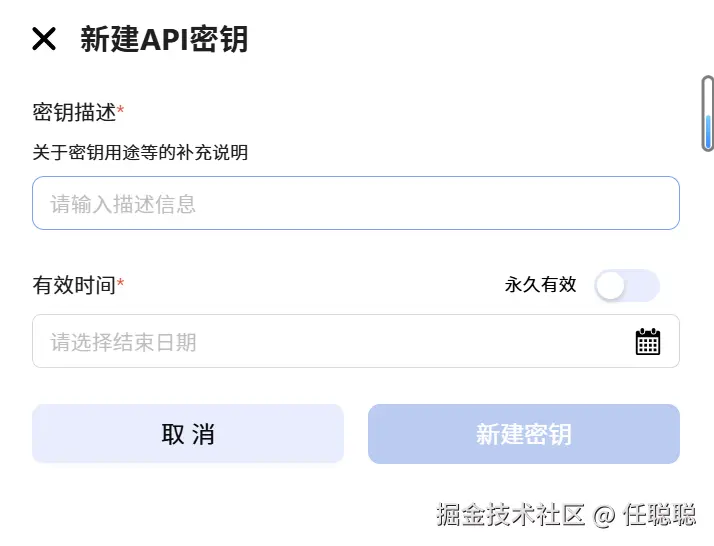714x546 pixels.
Task: Enable the 永久有效 toggle switch
Action: tap(626, 285)
